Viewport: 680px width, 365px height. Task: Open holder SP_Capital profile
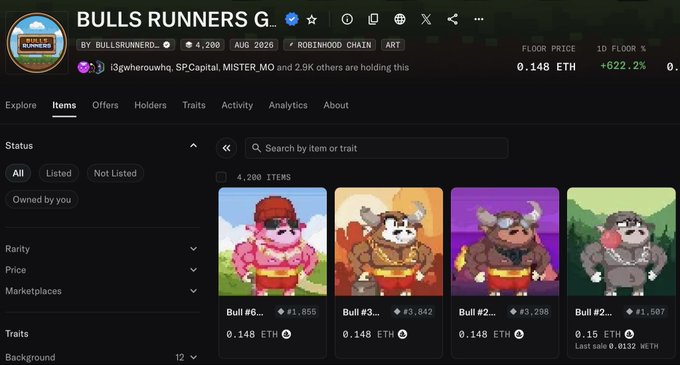click(197, 67)
